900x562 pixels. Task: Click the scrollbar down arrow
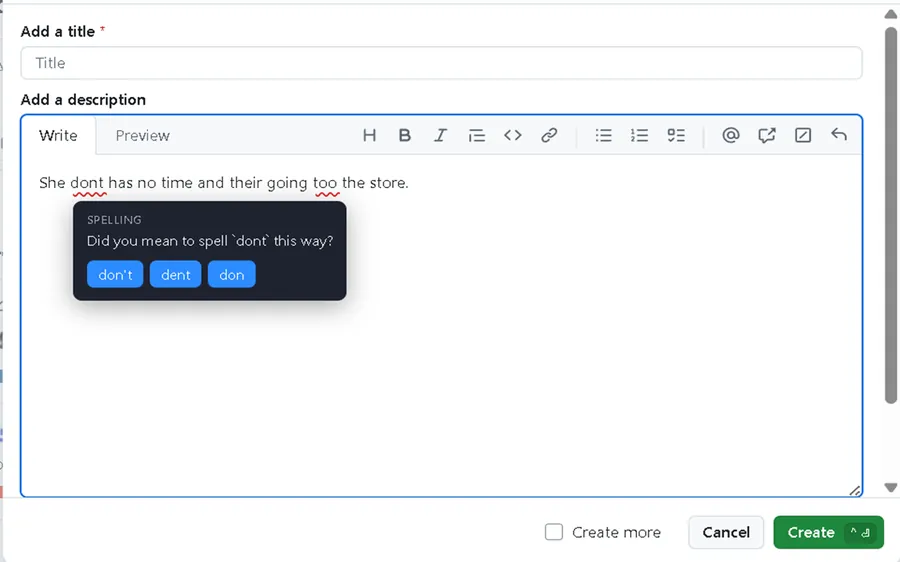[x=891, y=487]
